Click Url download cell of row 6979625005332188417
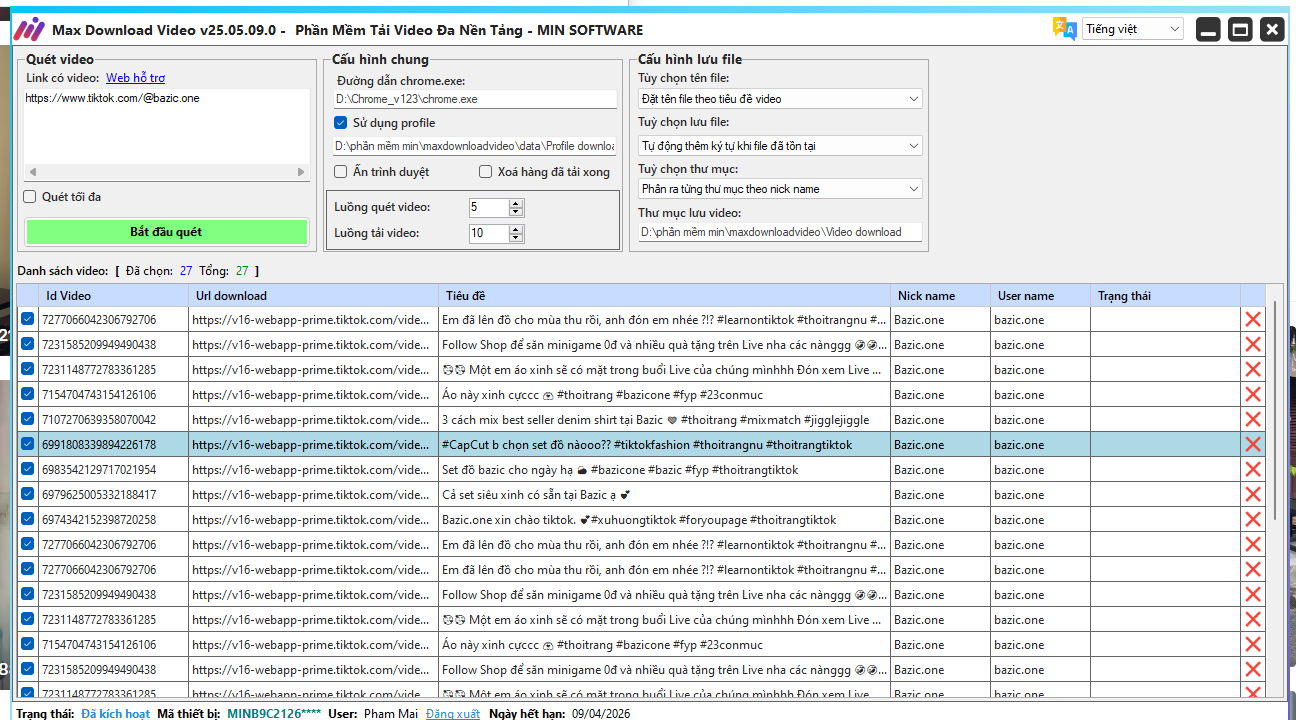Image resolution: width=1296 pixels, height=720 pixels. 313,495
